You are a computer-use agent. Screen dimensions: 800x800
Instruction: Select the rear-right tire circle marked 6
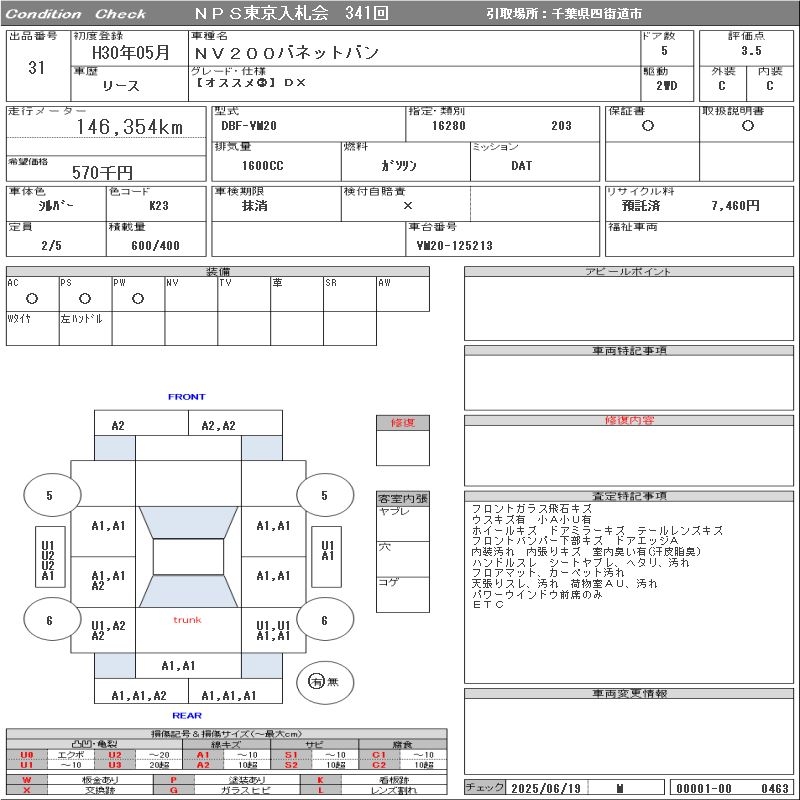[324, 620]
